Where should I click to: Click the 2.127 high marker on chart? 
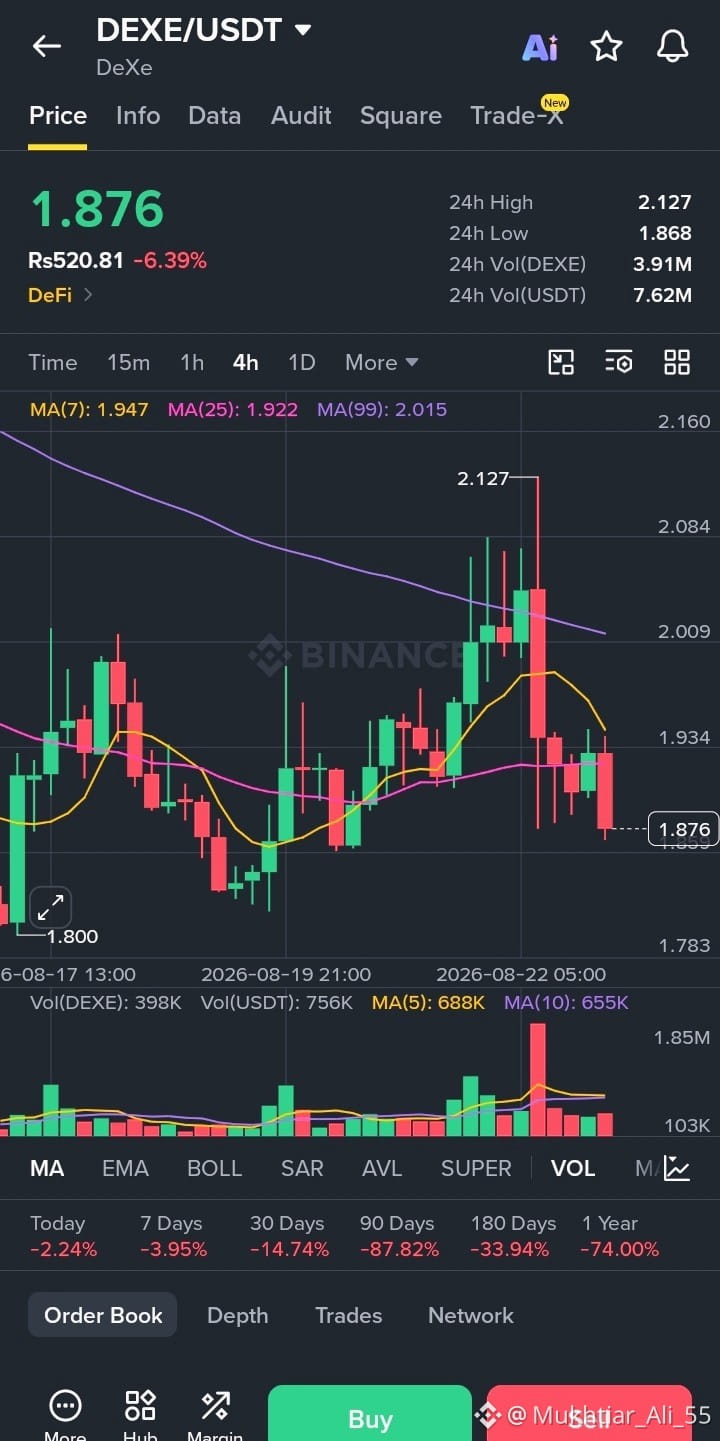click(483, 479)
